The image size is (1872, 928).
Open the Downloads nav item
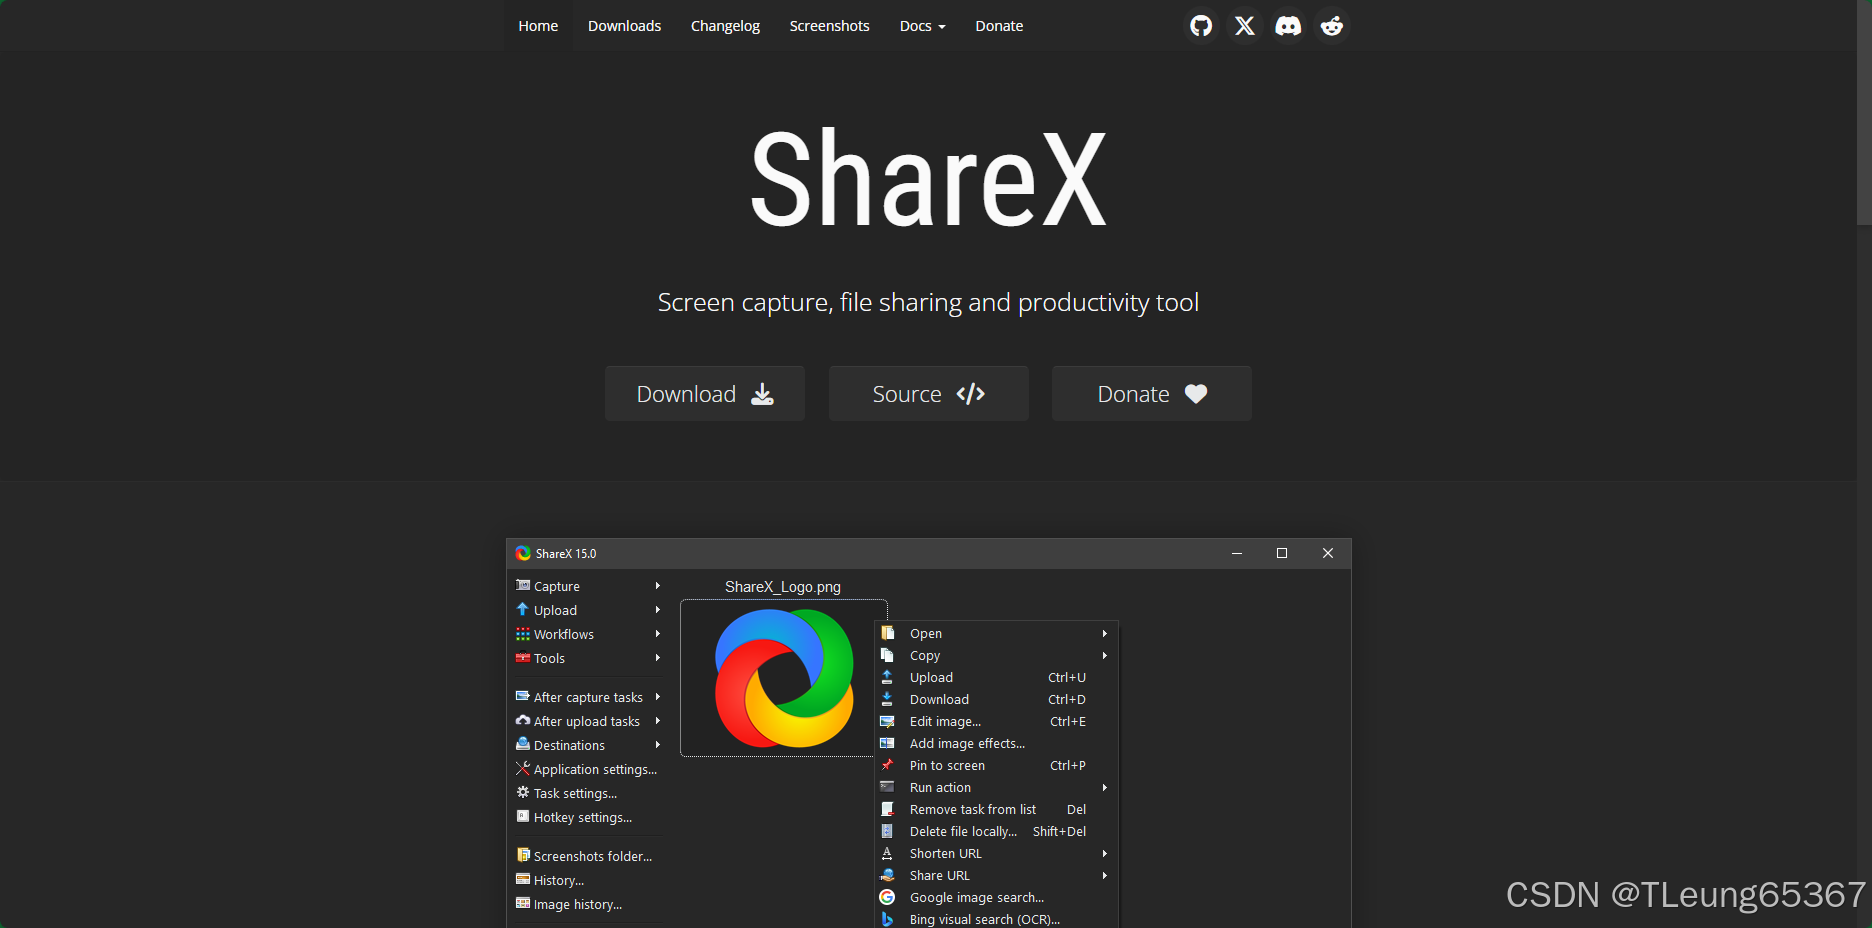point(624,26)
